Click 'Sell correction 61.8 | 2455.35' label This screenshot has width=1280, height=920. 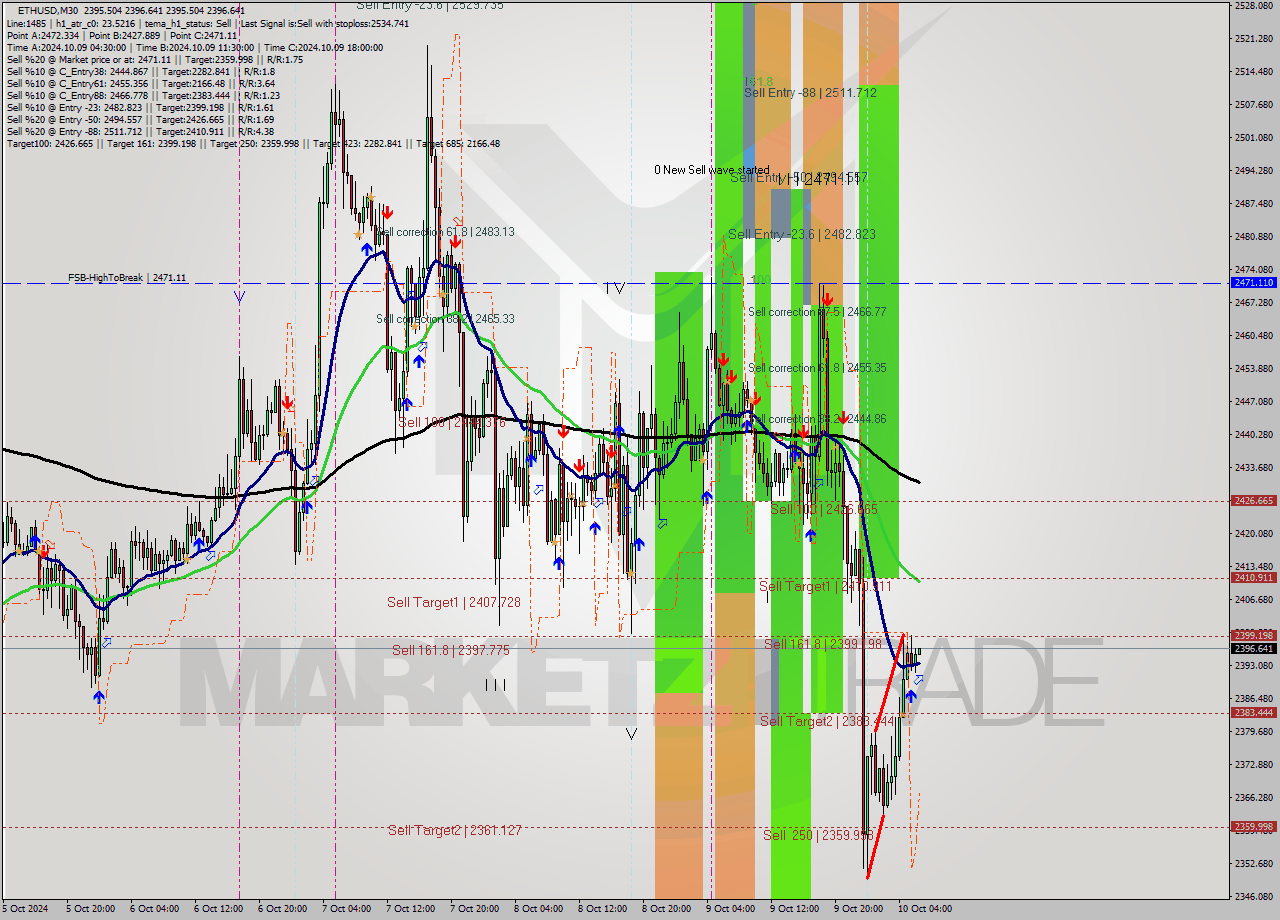pyautogui.click(x=817, y=368)
